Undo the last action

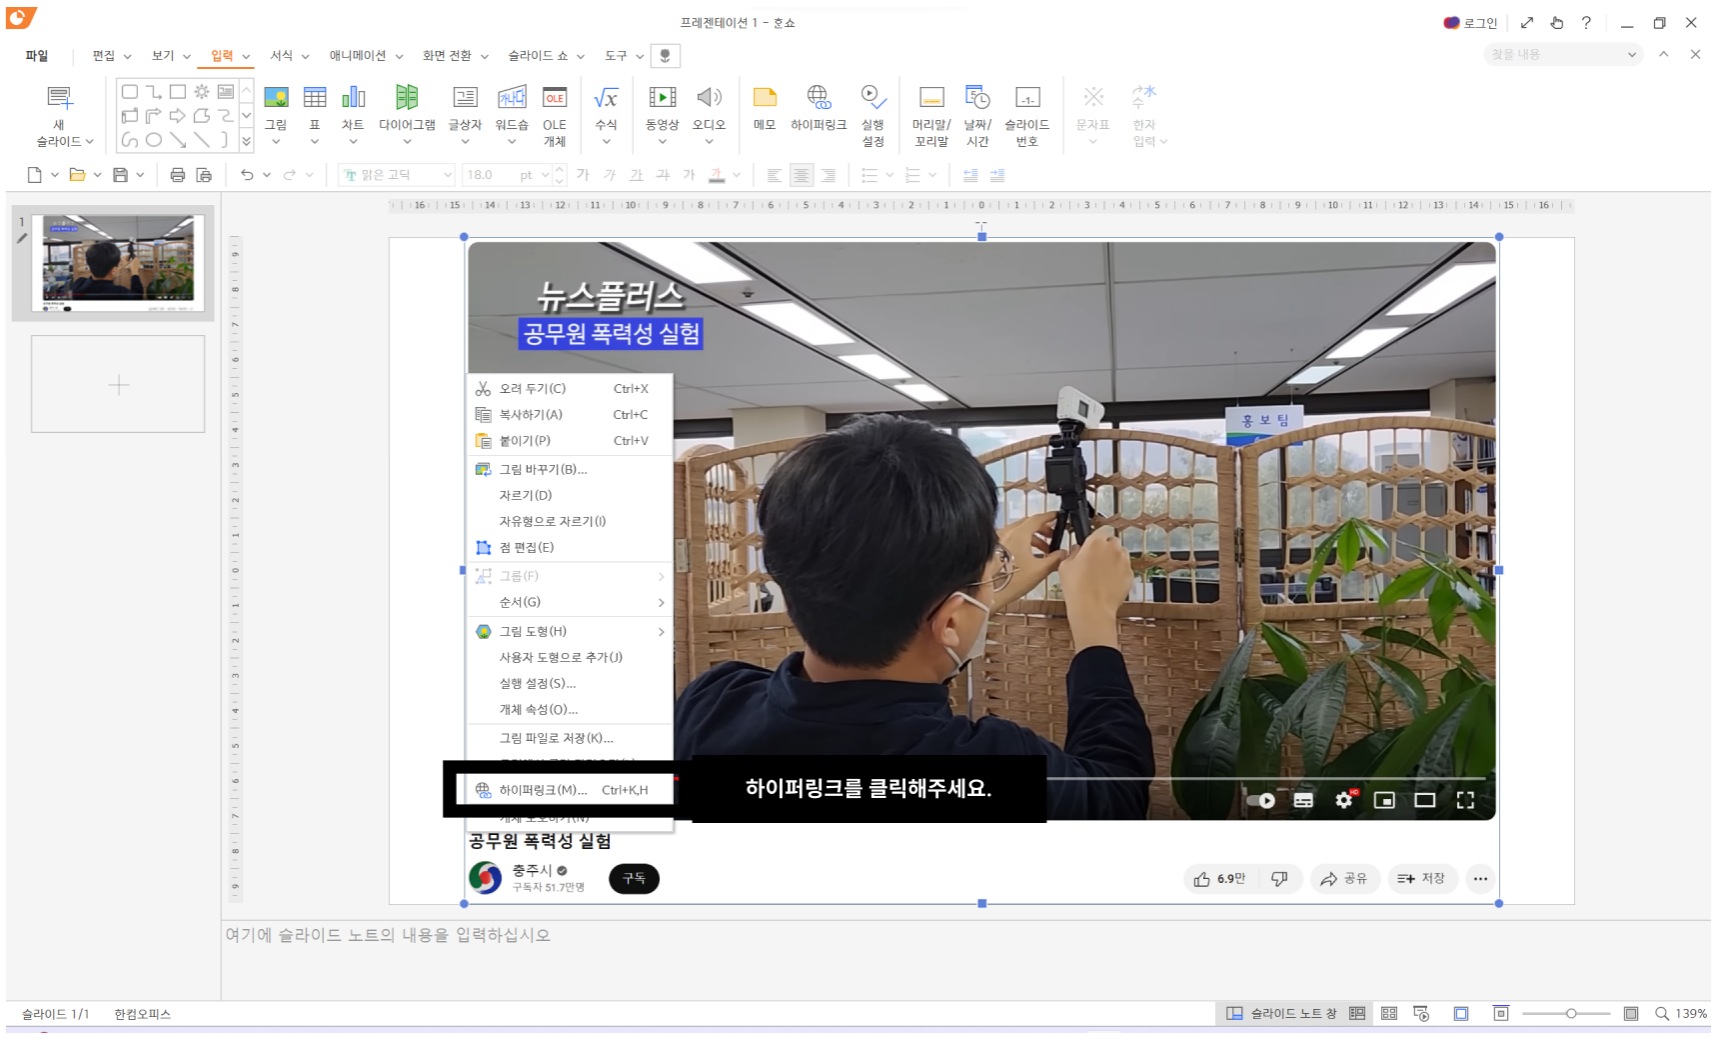(x=247, y=175)
